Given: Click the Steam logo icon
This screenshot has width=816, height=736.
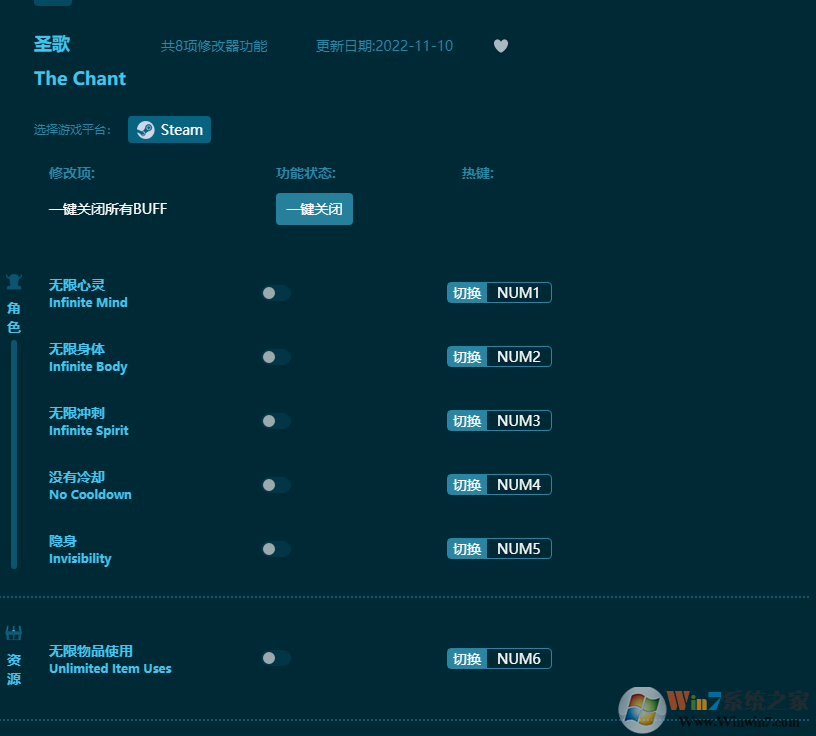Looking at the screenshot, I should coord(146,130).
